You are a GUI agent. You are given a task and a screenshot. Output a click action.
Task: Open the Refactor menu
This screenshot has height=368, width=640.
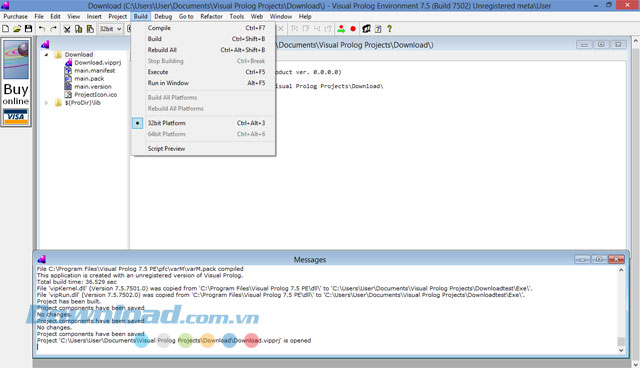(211, 16)
